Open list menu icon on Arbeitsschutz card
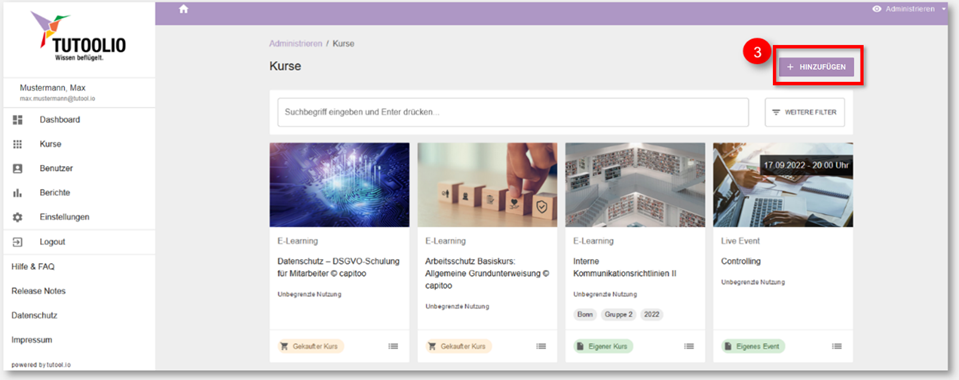The image size is (959, 380). [x=541, y=346]
